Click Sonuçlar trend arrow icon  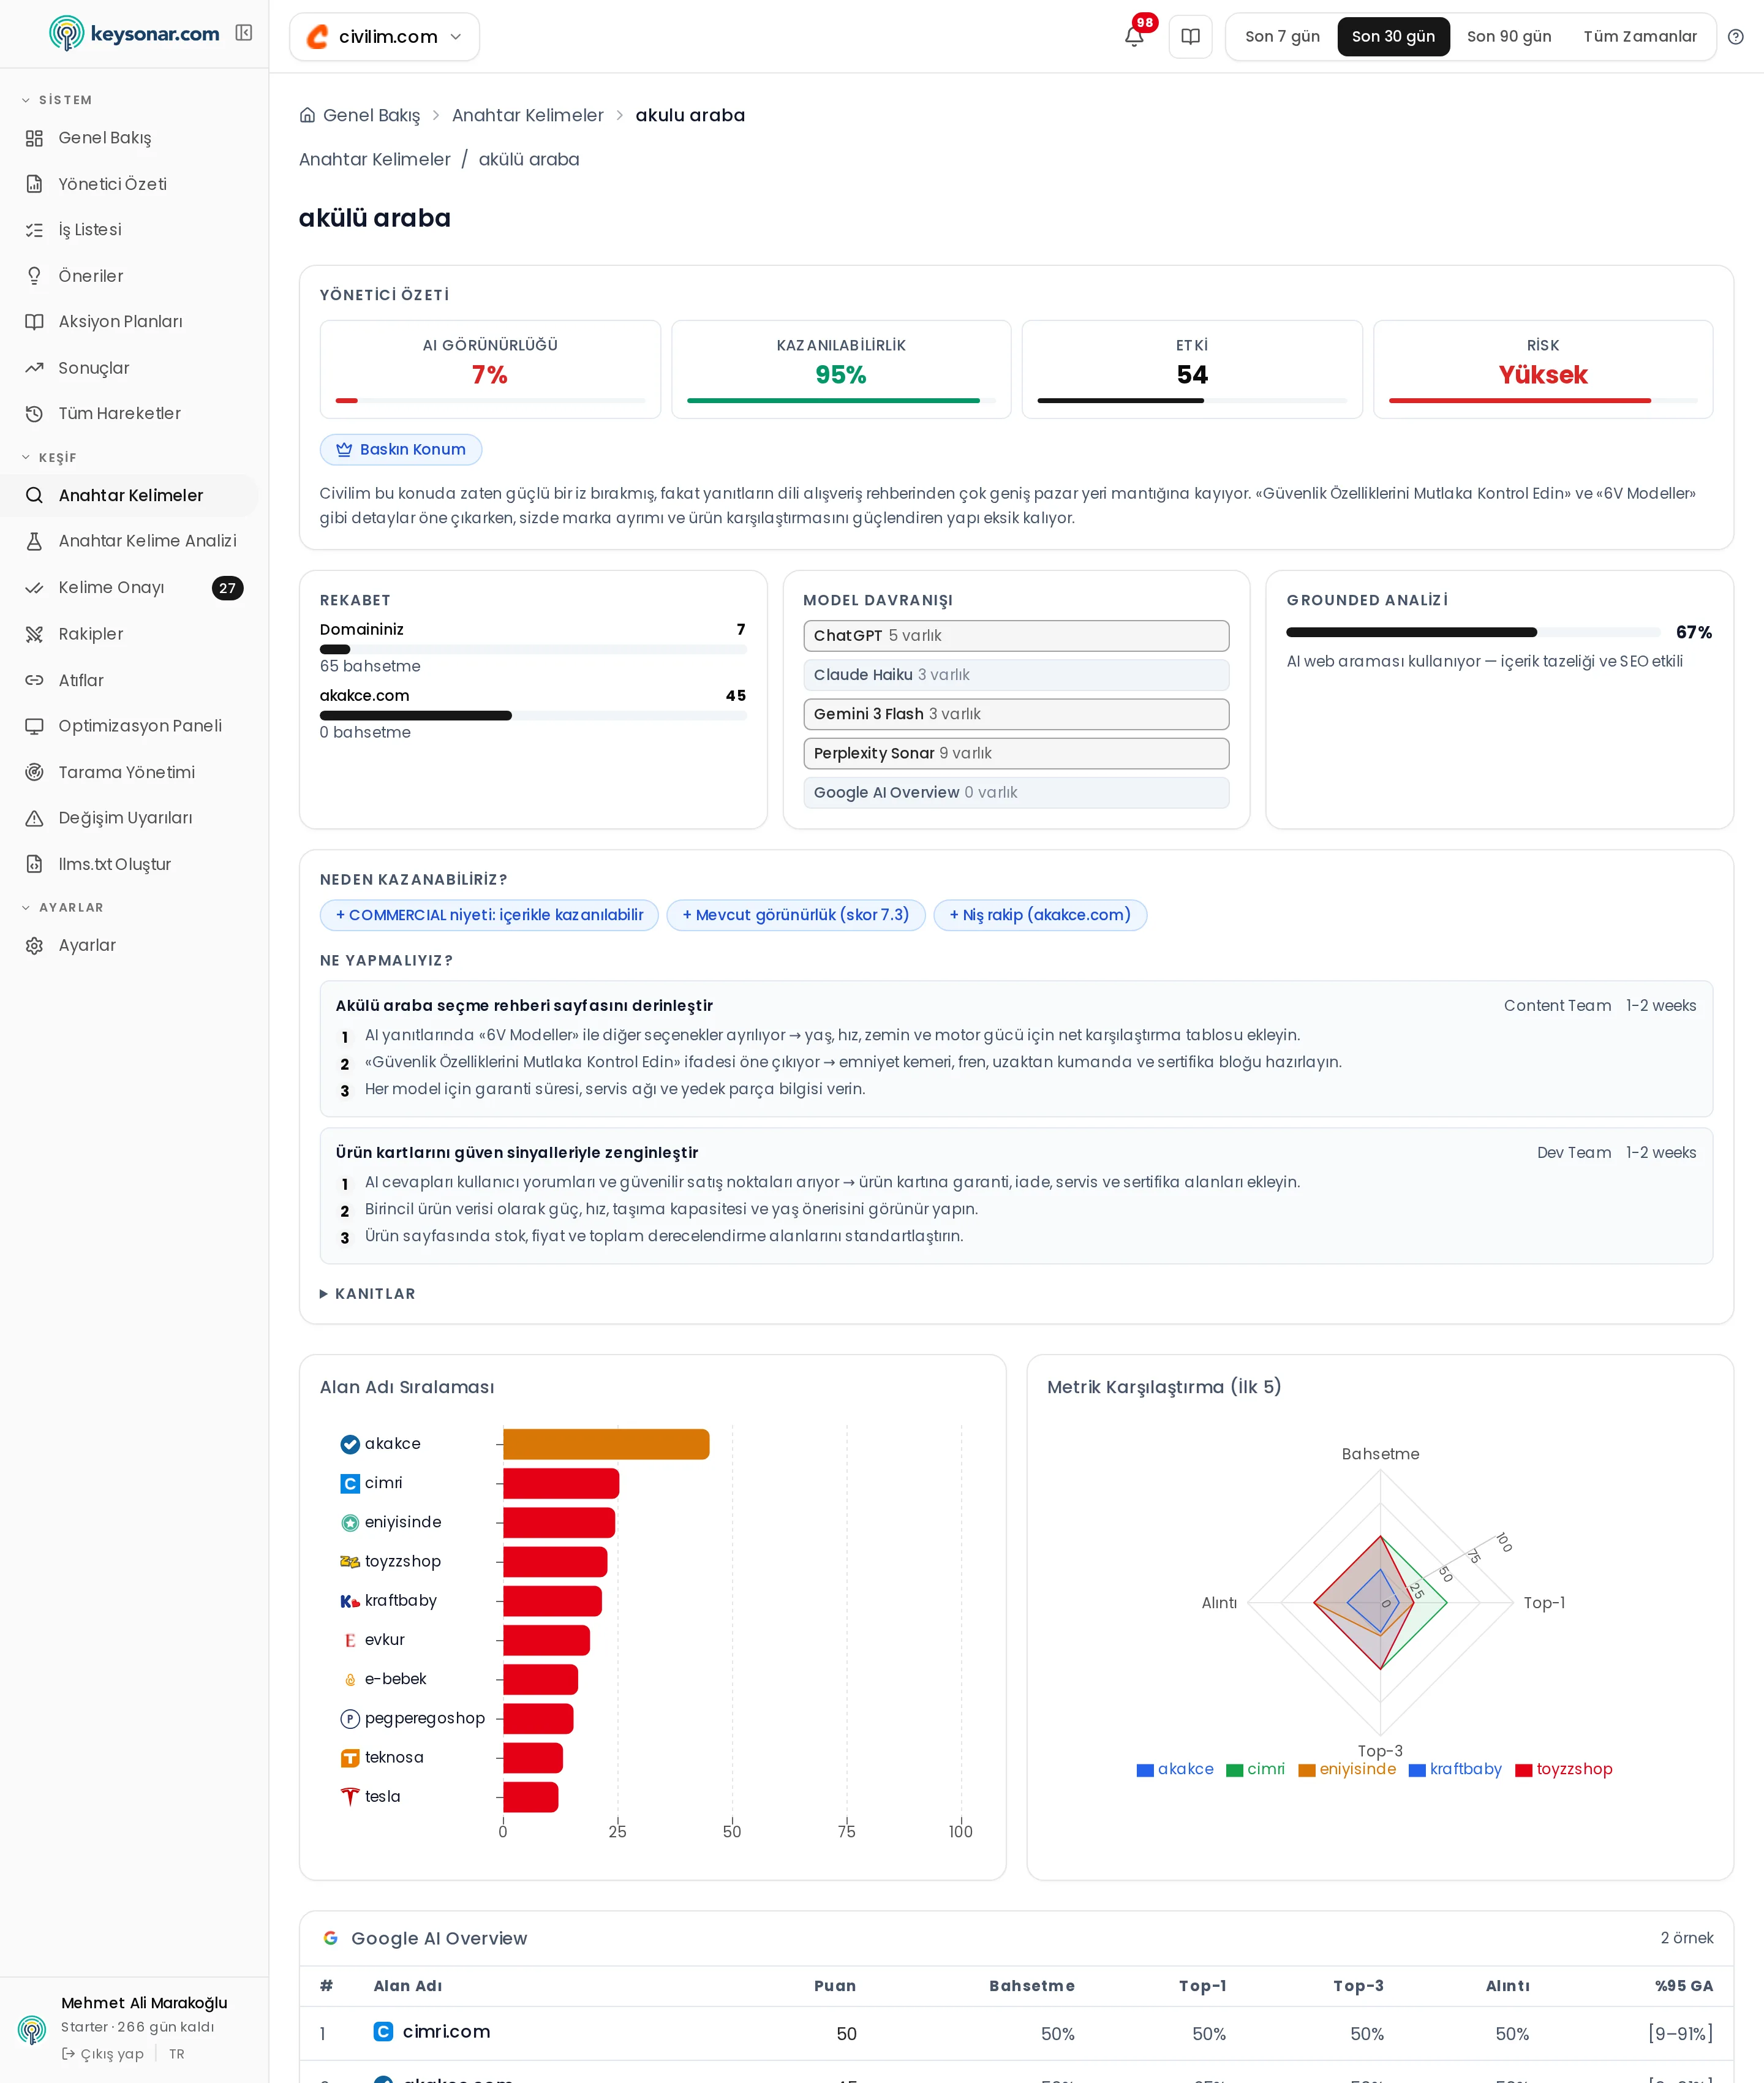coord(34,368)
